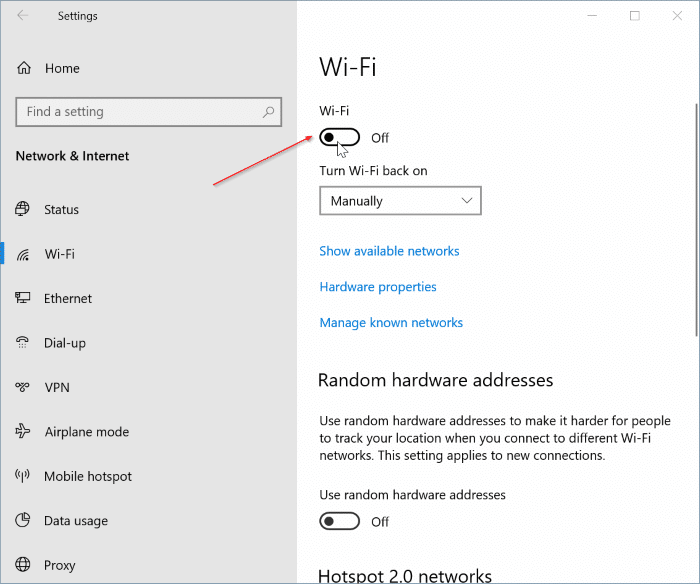700x584 pixels.
Task: Open the Ethernet section
Action: point(68,298)
